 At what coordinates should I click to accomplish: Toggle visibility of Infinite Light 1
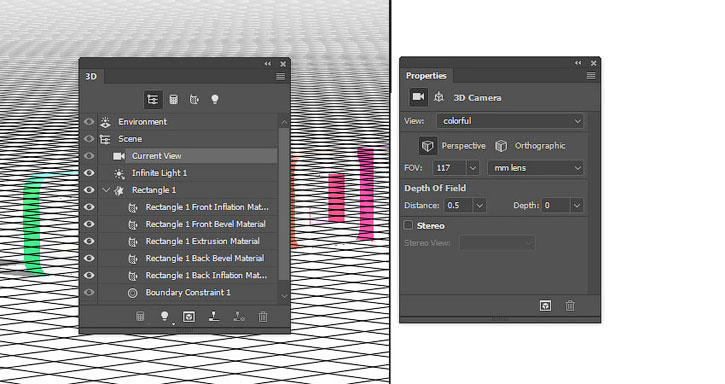coord(89,173)
